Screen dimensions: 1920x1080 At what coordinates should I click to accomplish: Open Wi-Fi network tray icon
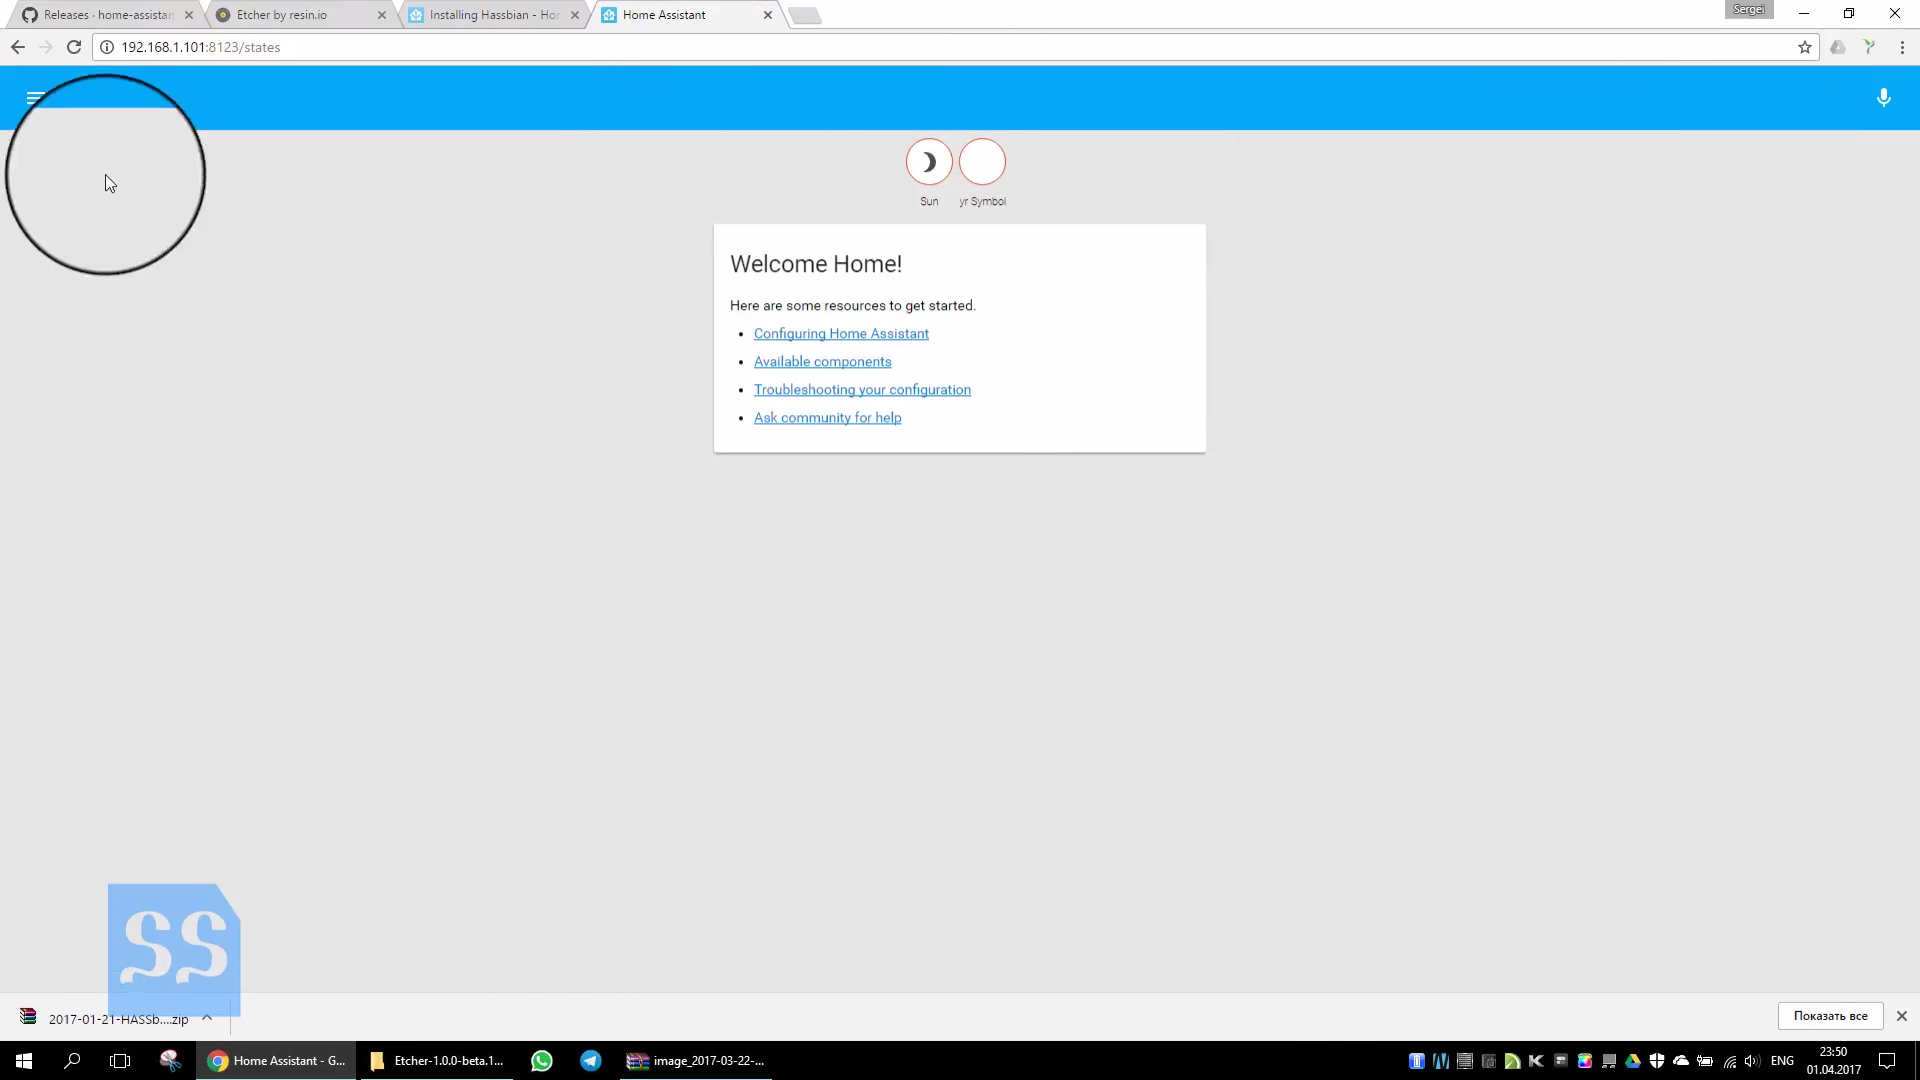coord(1729,1061)
